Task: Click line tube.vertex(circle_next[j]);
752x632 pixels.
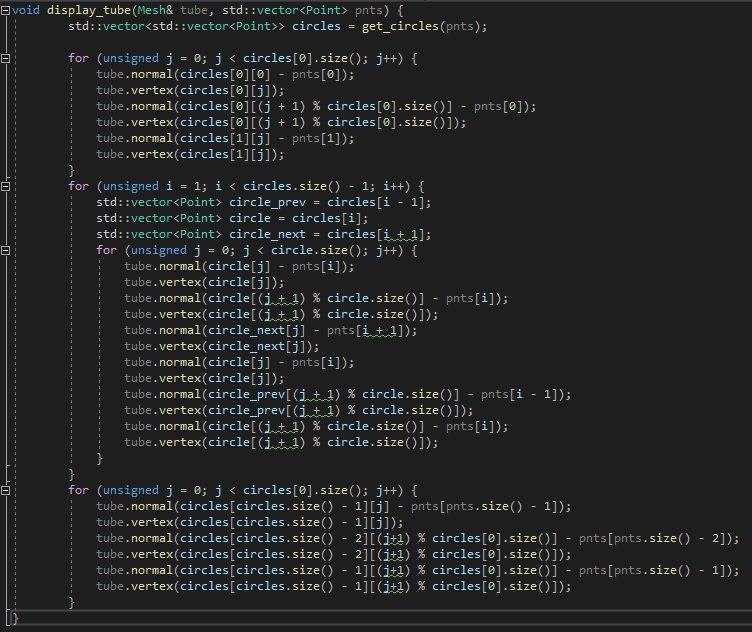Action: tap(222, 346)
